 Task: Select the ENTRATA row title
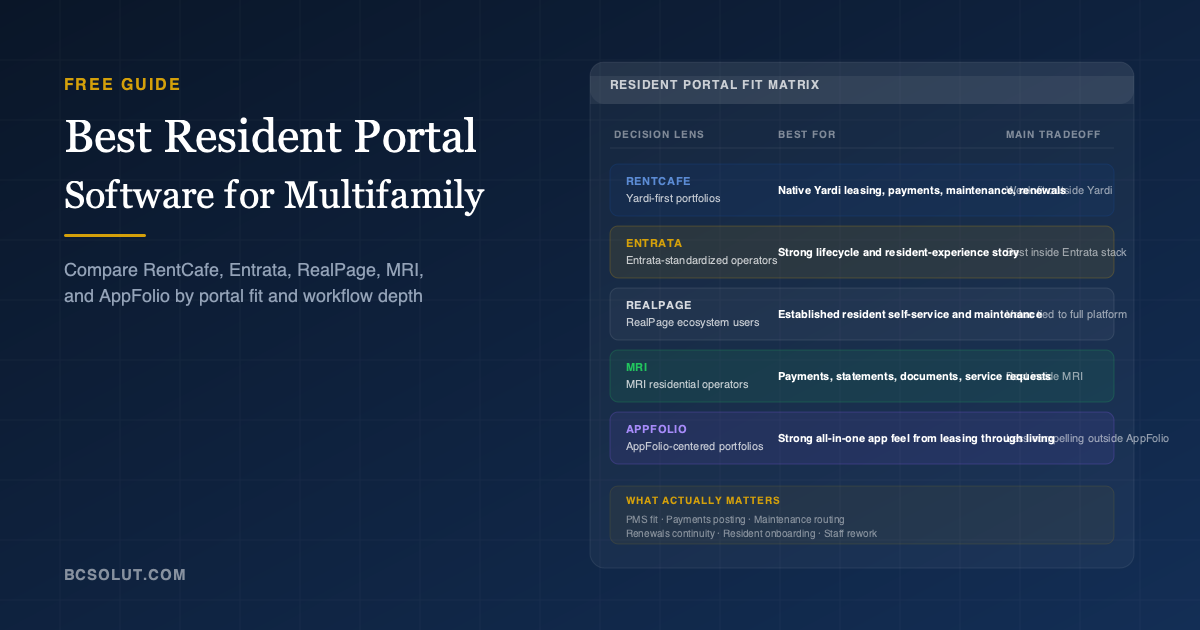click(654, 243)
